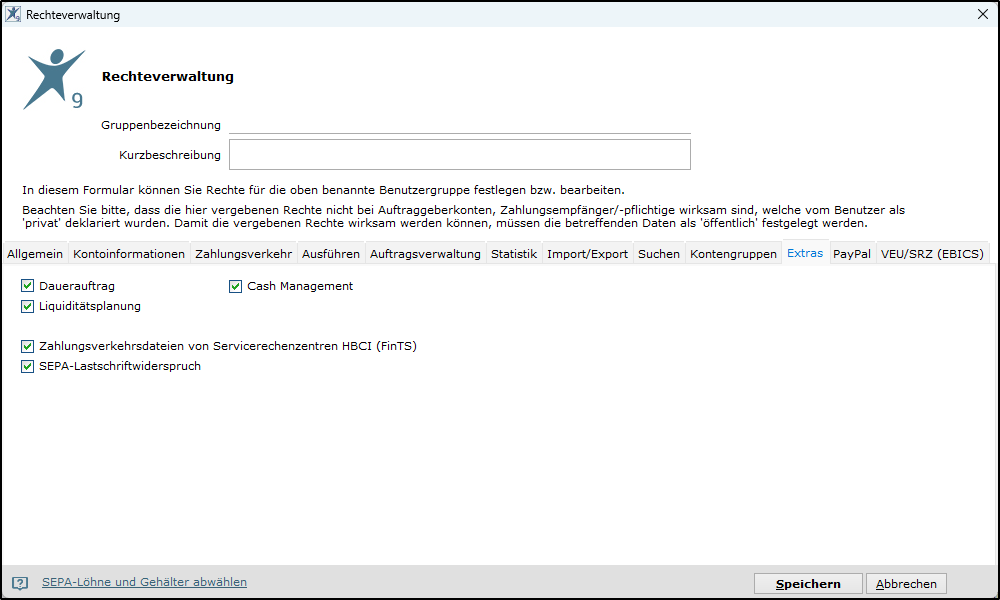Click into the Kurzbeschreibung text box
The width and height of the screenshot is (1000, 600).
pyautogui.click(x=460, y=155)
